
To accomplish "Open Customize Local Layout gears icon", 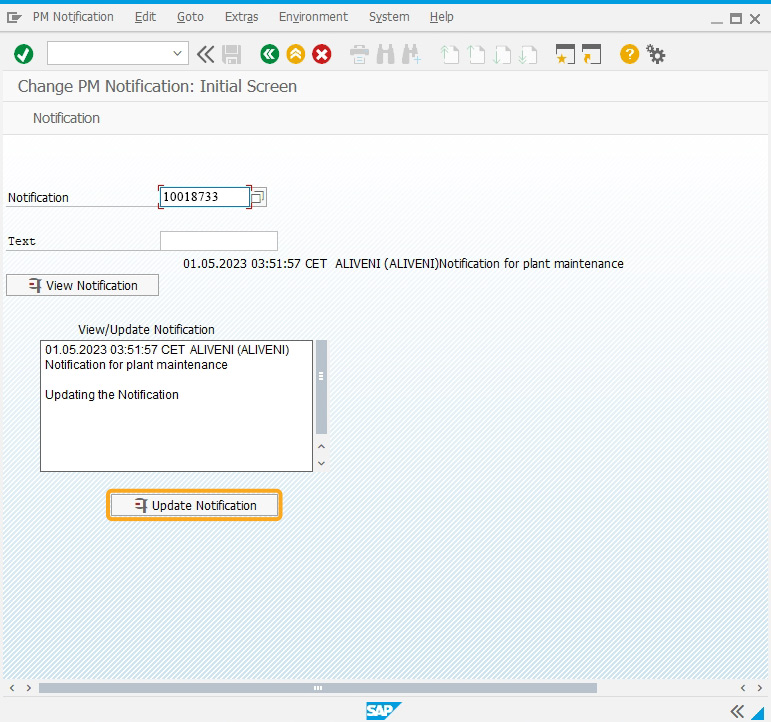I will click(655, 54).
